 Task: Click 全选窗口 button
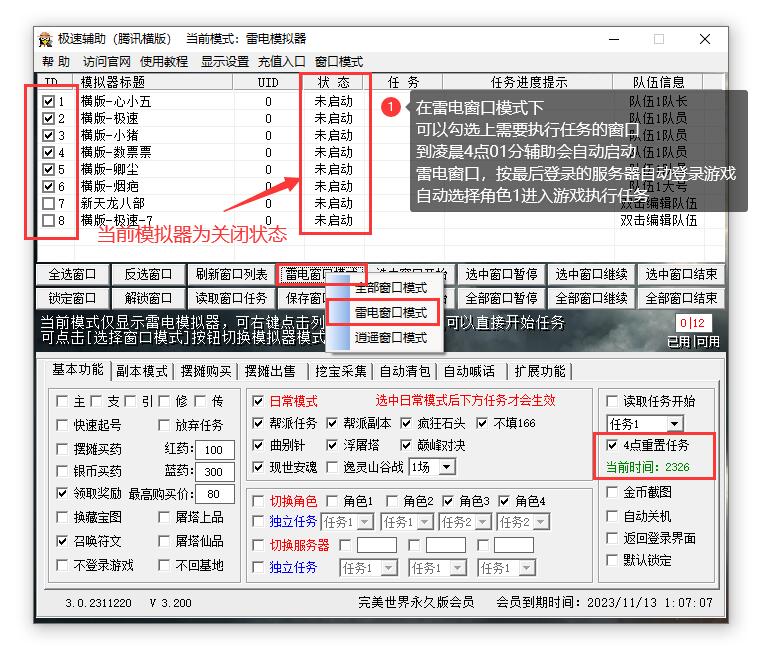(x=72, y=274)
